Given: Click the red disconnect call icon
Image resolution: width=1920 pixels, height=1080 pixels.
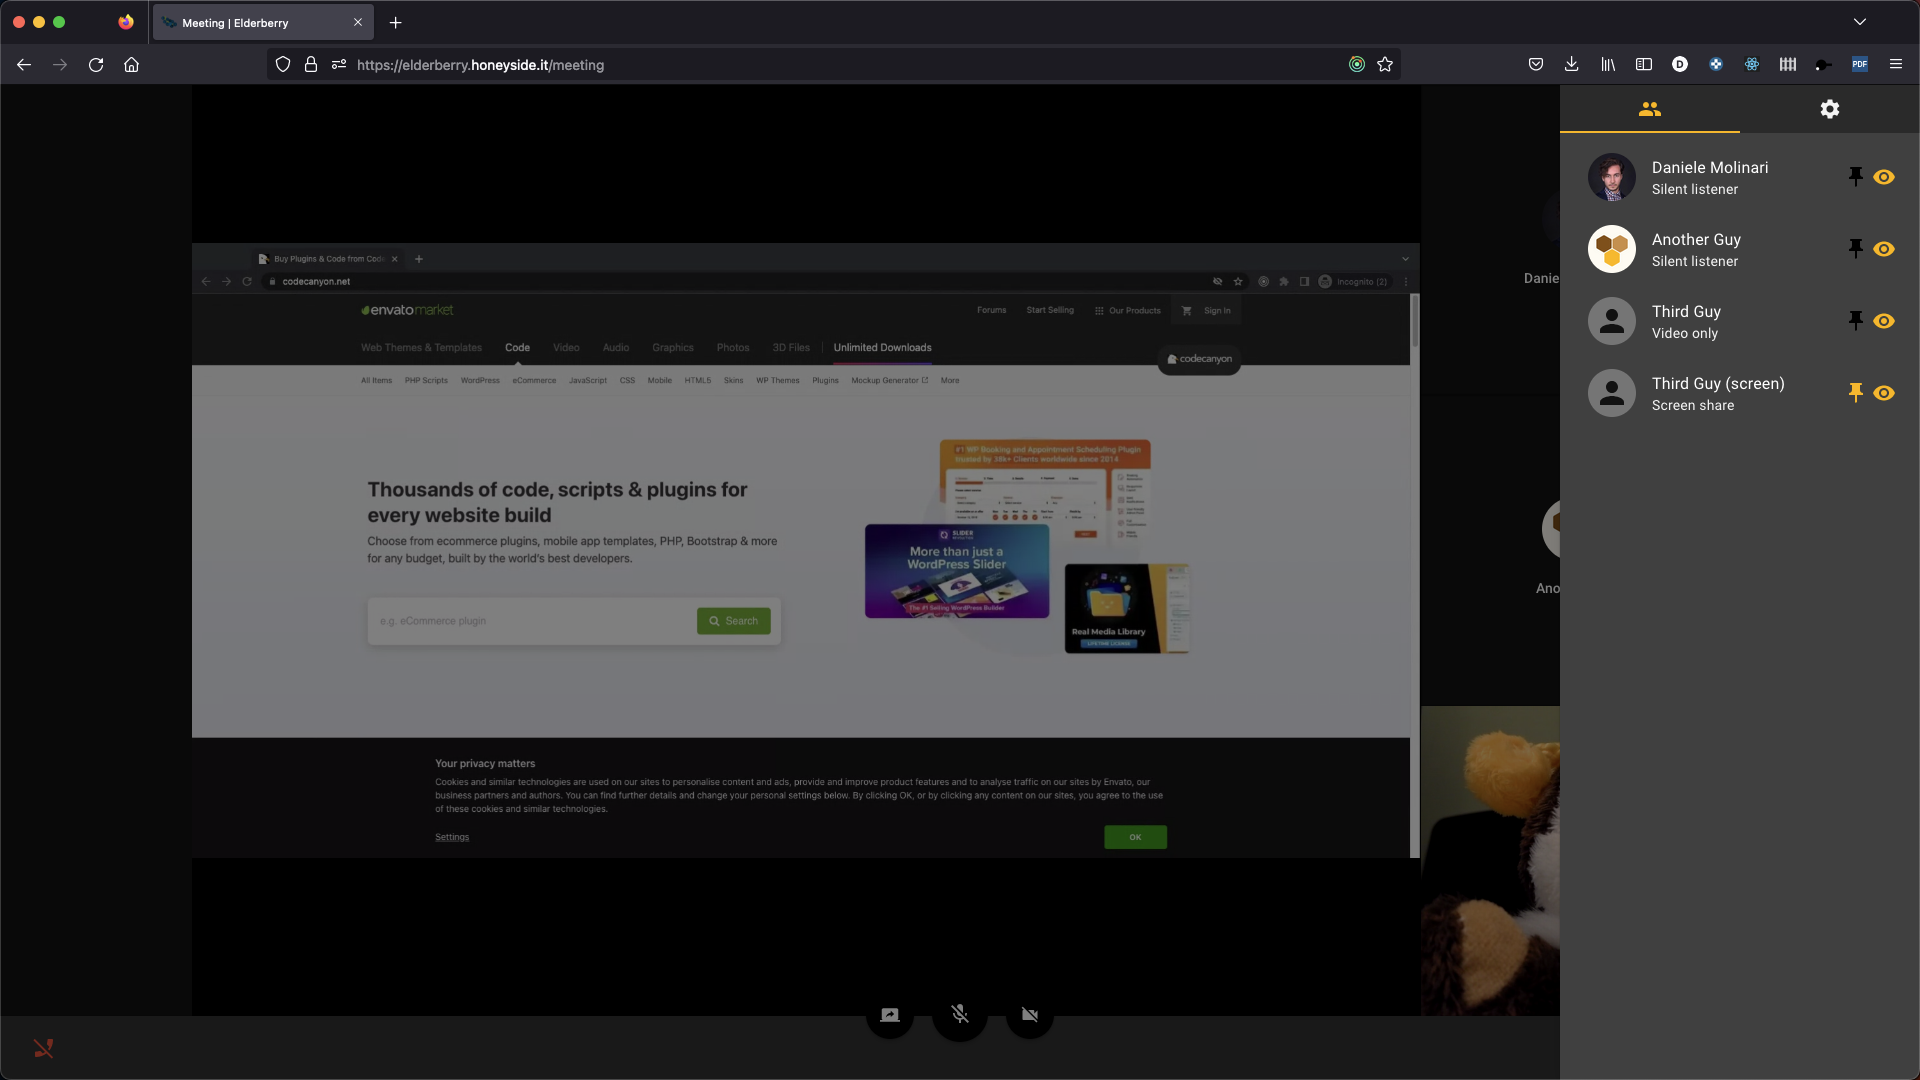Looking at the screenshot, I should pyautogui.click(x=44, y=1048).
